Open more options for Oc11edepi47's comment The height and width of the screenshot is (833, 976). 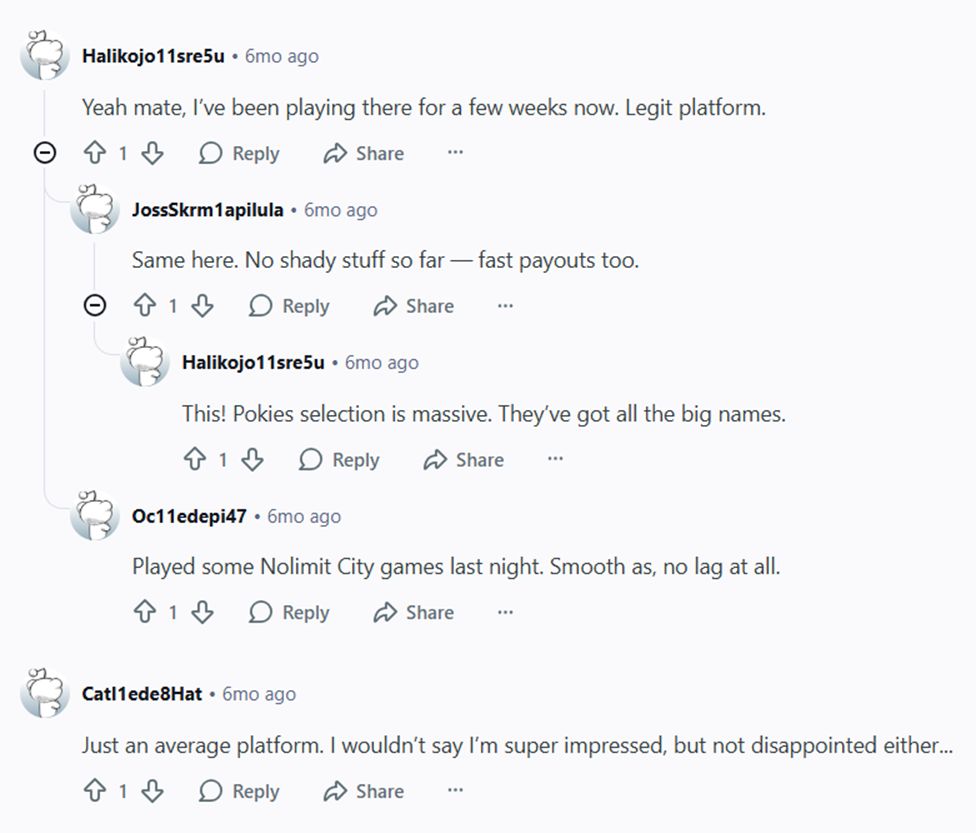click(505, 612)
